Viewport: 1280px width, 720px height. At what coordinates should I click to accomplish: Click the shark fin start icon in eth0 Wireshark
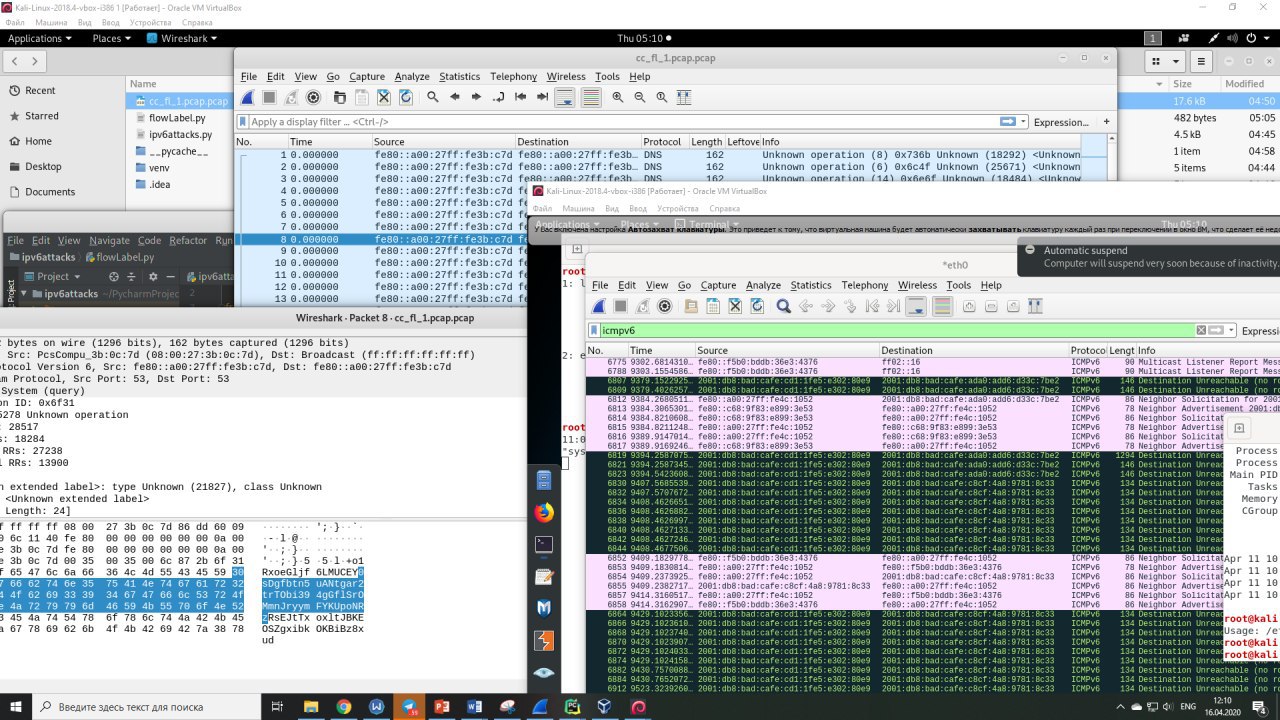pos(599,306)
